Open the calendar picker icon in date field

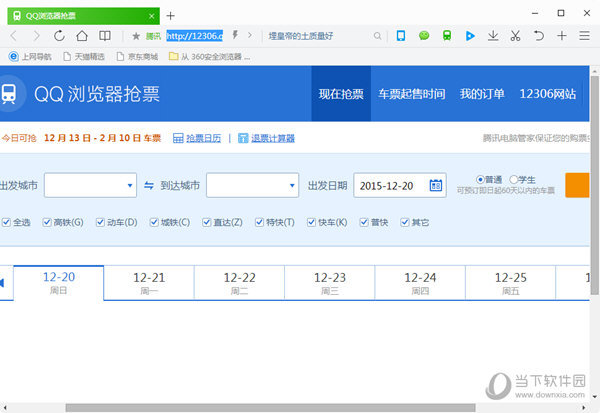[435, 185]
